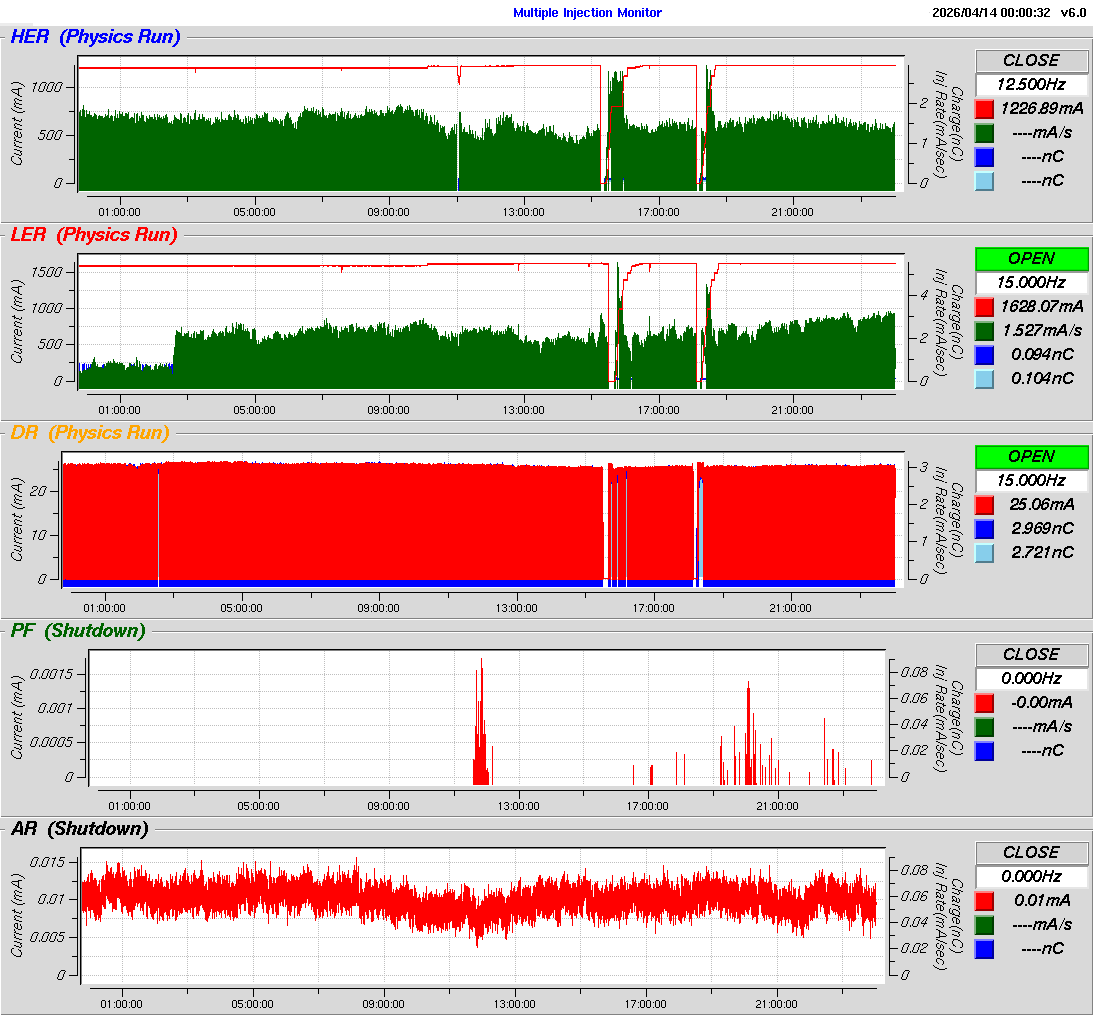
Task: Select the red swatch next to 25.06mA
Action: pos(984,504)
